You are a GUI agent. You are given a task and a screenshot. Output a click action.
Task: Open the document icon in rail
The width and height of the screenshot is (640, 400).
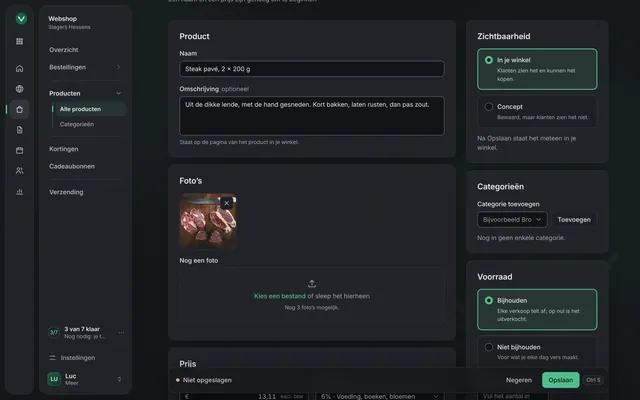pyautogui.click(x=19, y=130)
